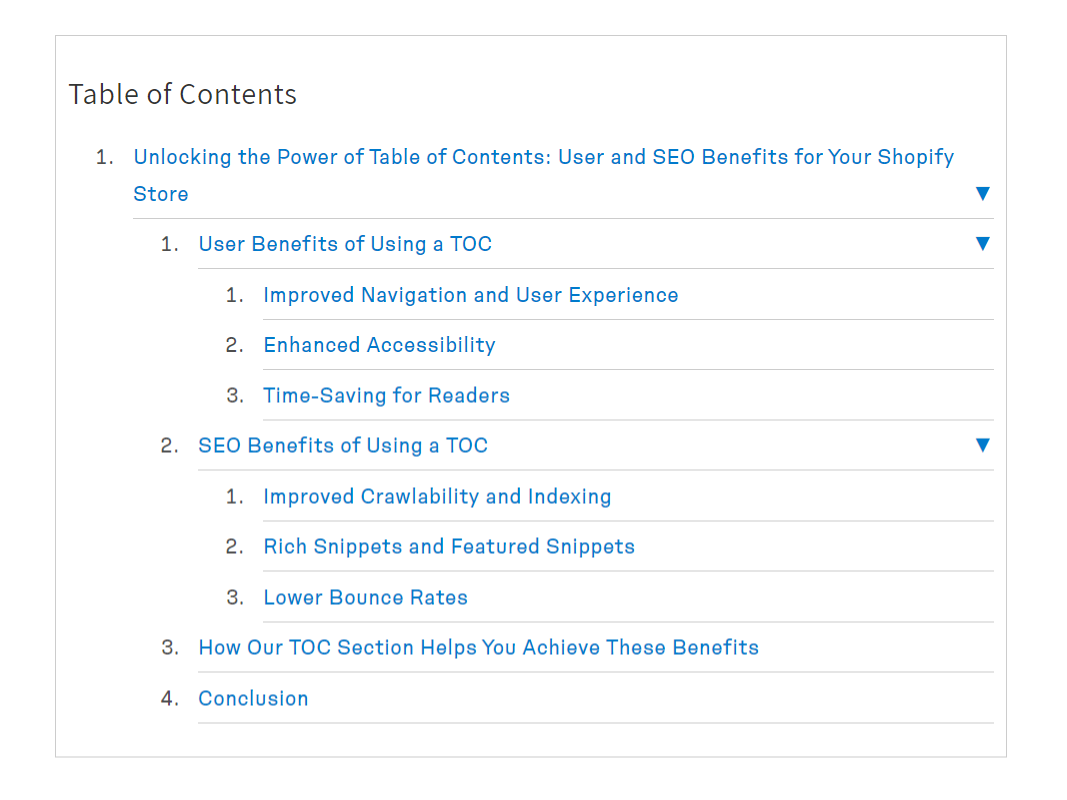Go to User Benefits of Using a TOC
Screen dimensions: 1067x800
345,245
